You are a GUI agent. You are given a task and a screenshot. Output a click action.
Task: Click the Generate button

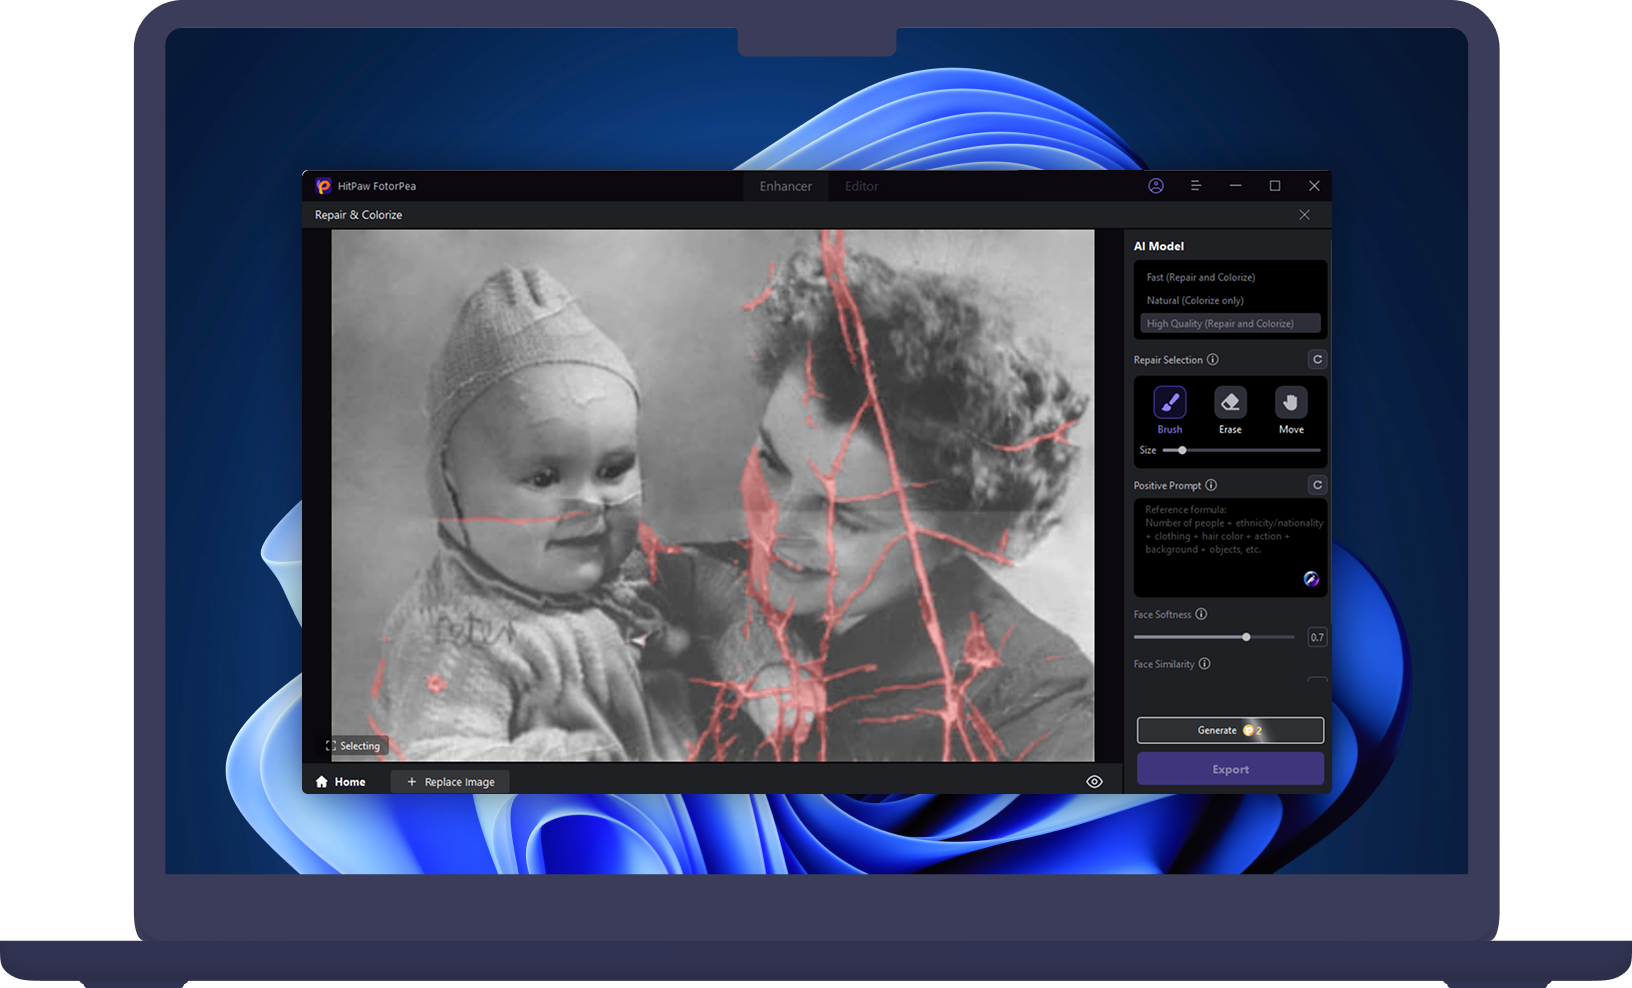[1229, 730]
